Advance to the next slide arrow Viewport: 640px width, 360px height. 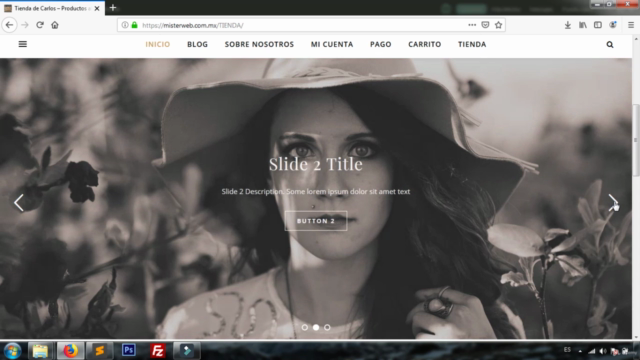pyautogui.click(x=613, y=202)
